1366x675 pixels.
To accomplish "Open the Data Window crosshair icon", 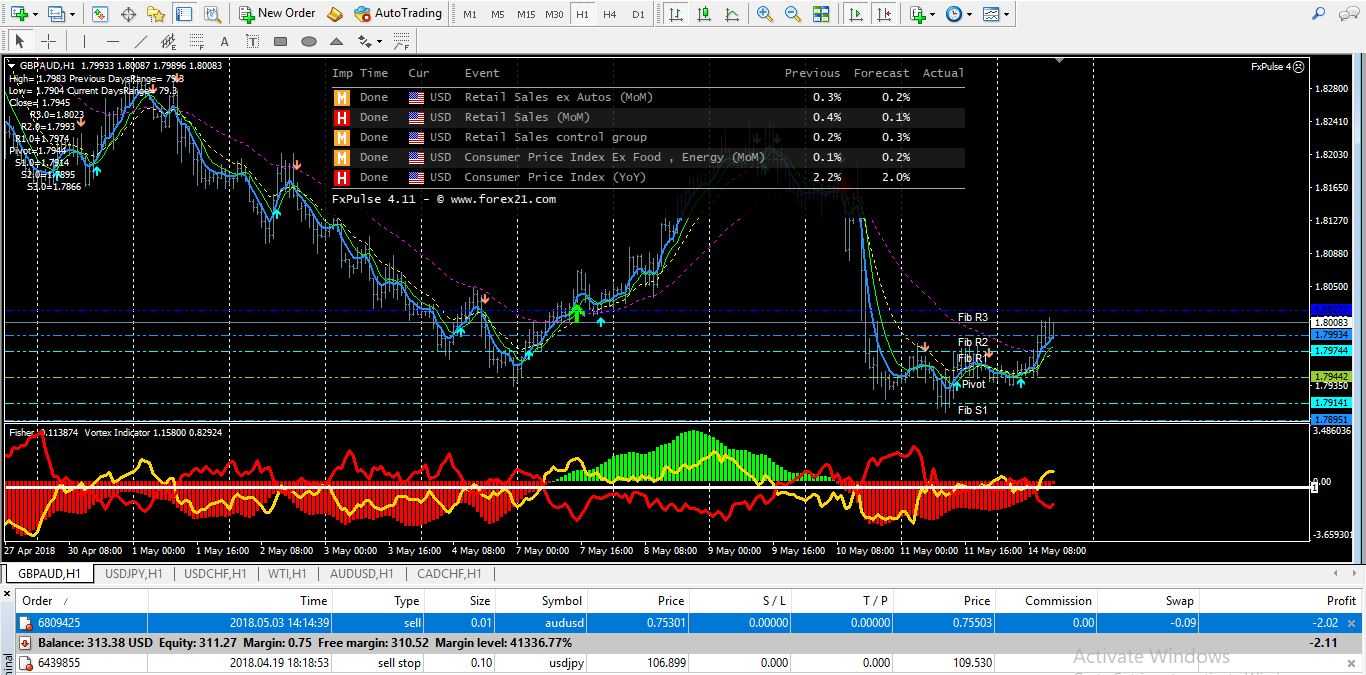I will pyautogui.click(x=128, y=14).
